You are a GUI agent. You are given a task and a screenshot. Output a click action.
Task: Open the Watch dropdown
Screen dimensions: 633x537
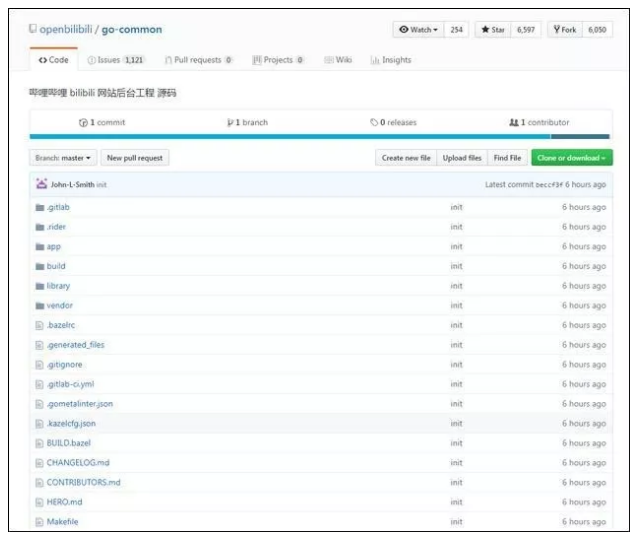(418, 30)
